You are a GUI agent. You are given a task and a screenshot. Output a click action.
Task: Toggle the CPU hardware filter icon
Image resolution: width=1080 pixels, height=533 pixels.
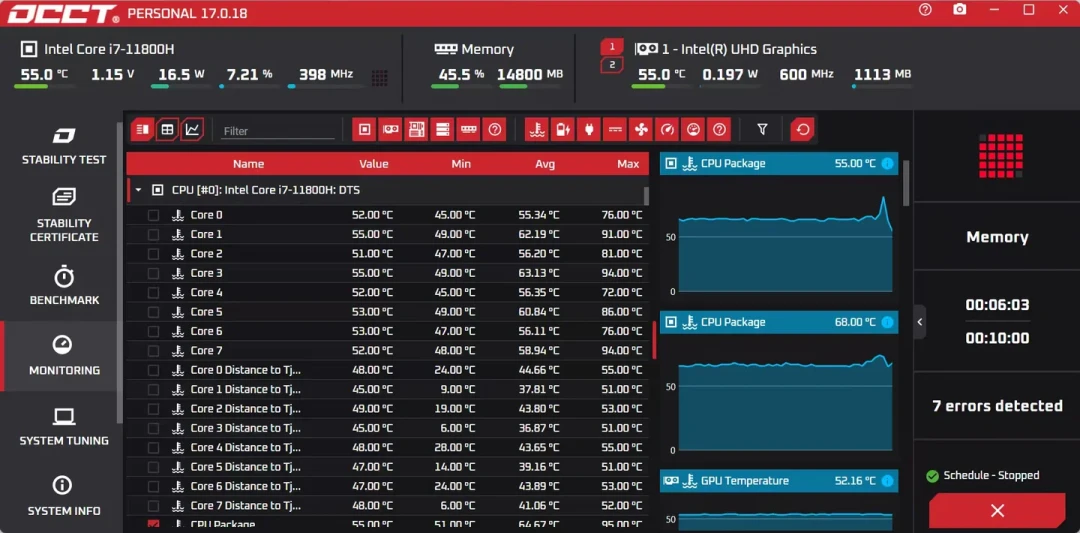364,129
